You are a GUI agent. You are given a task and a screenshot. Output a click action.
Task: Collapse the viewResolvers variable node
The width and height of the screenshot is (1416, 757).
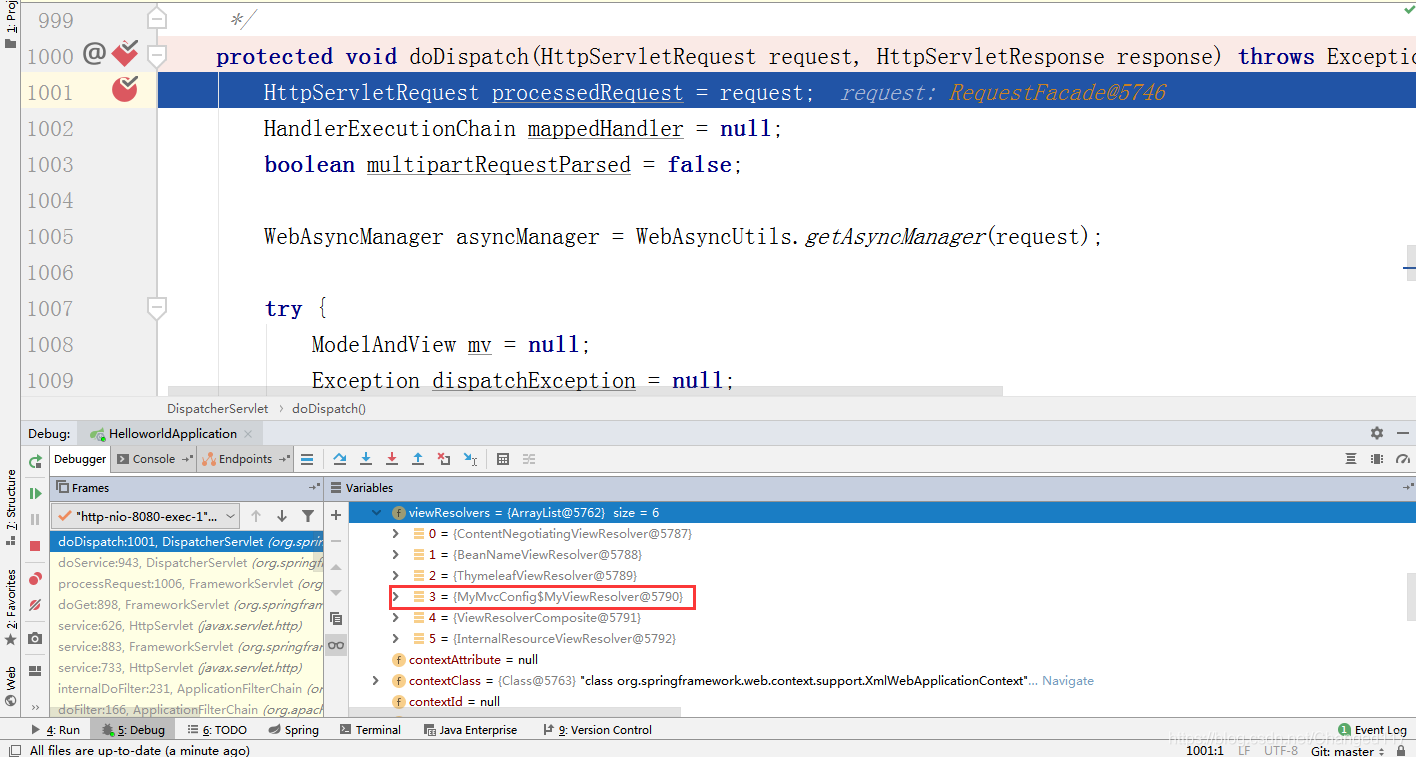point(377,512)
